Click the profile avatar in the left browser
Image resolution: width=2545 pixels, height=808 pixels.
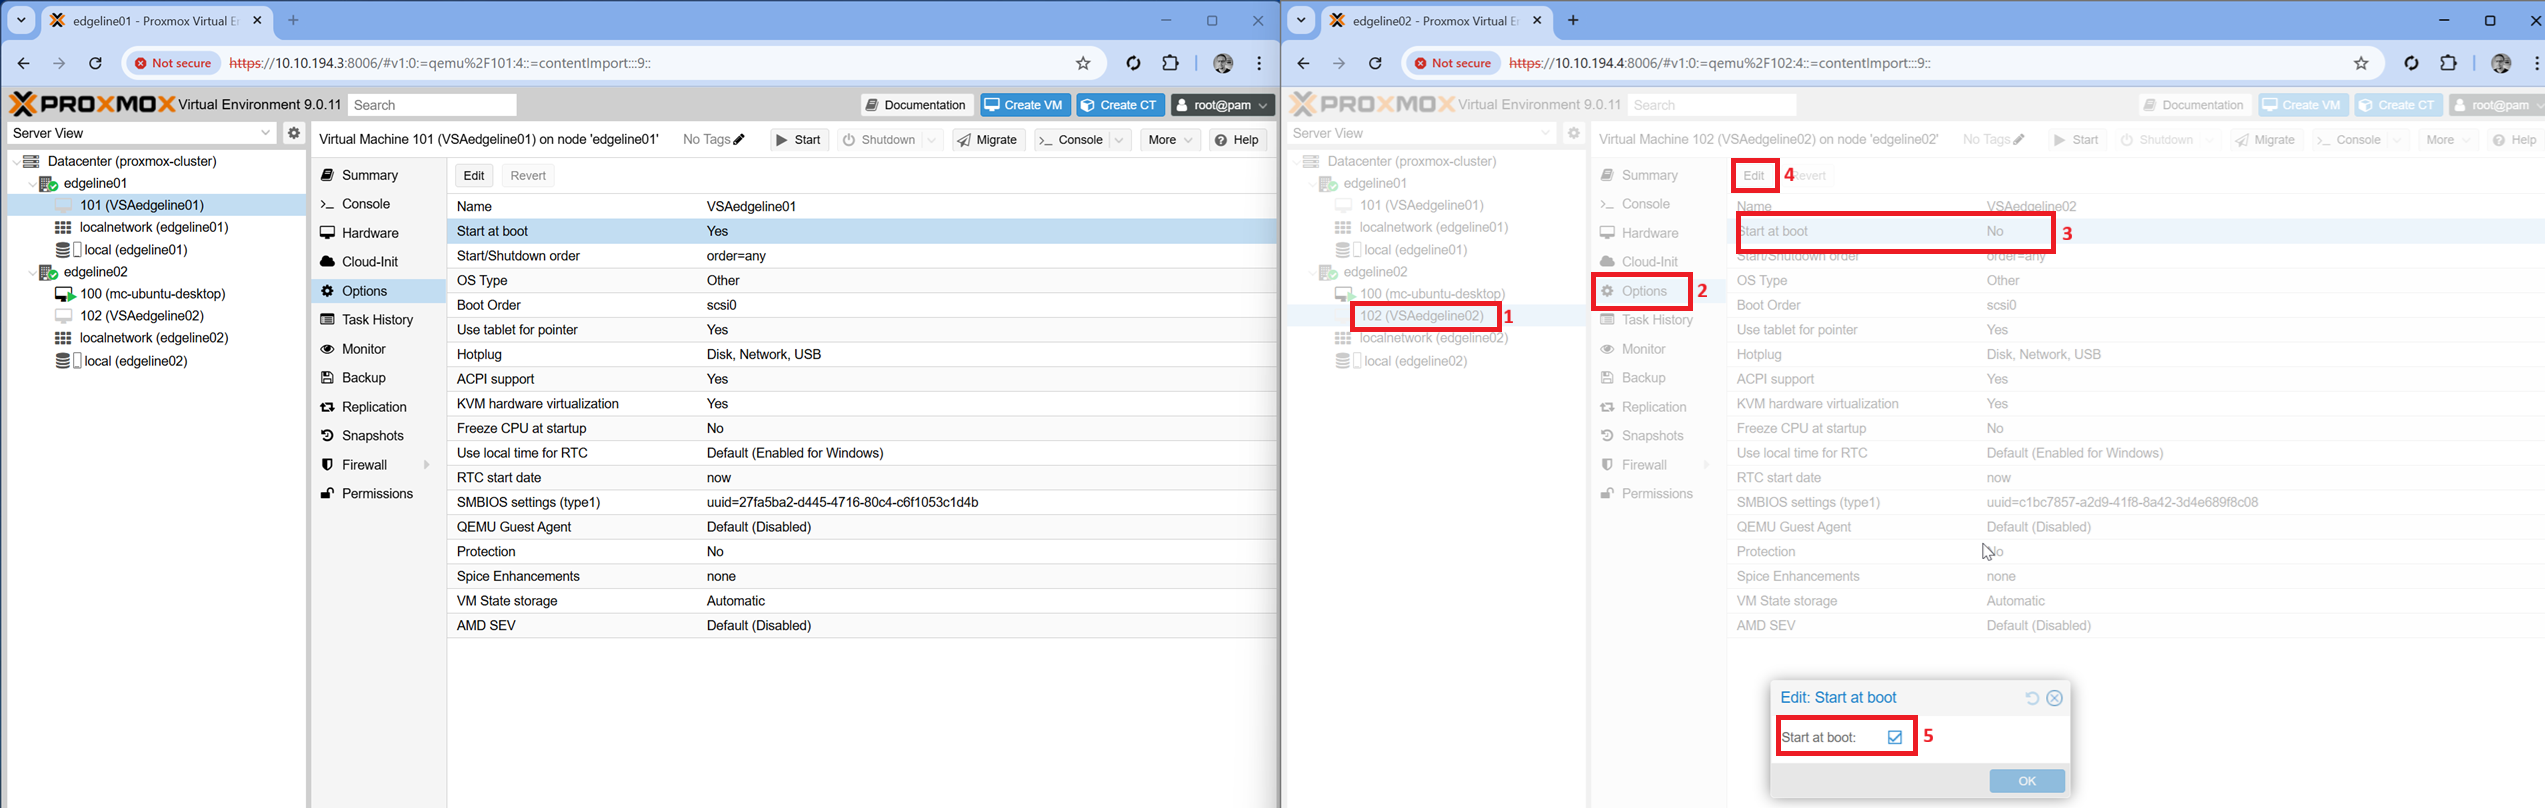(1223, 63)
